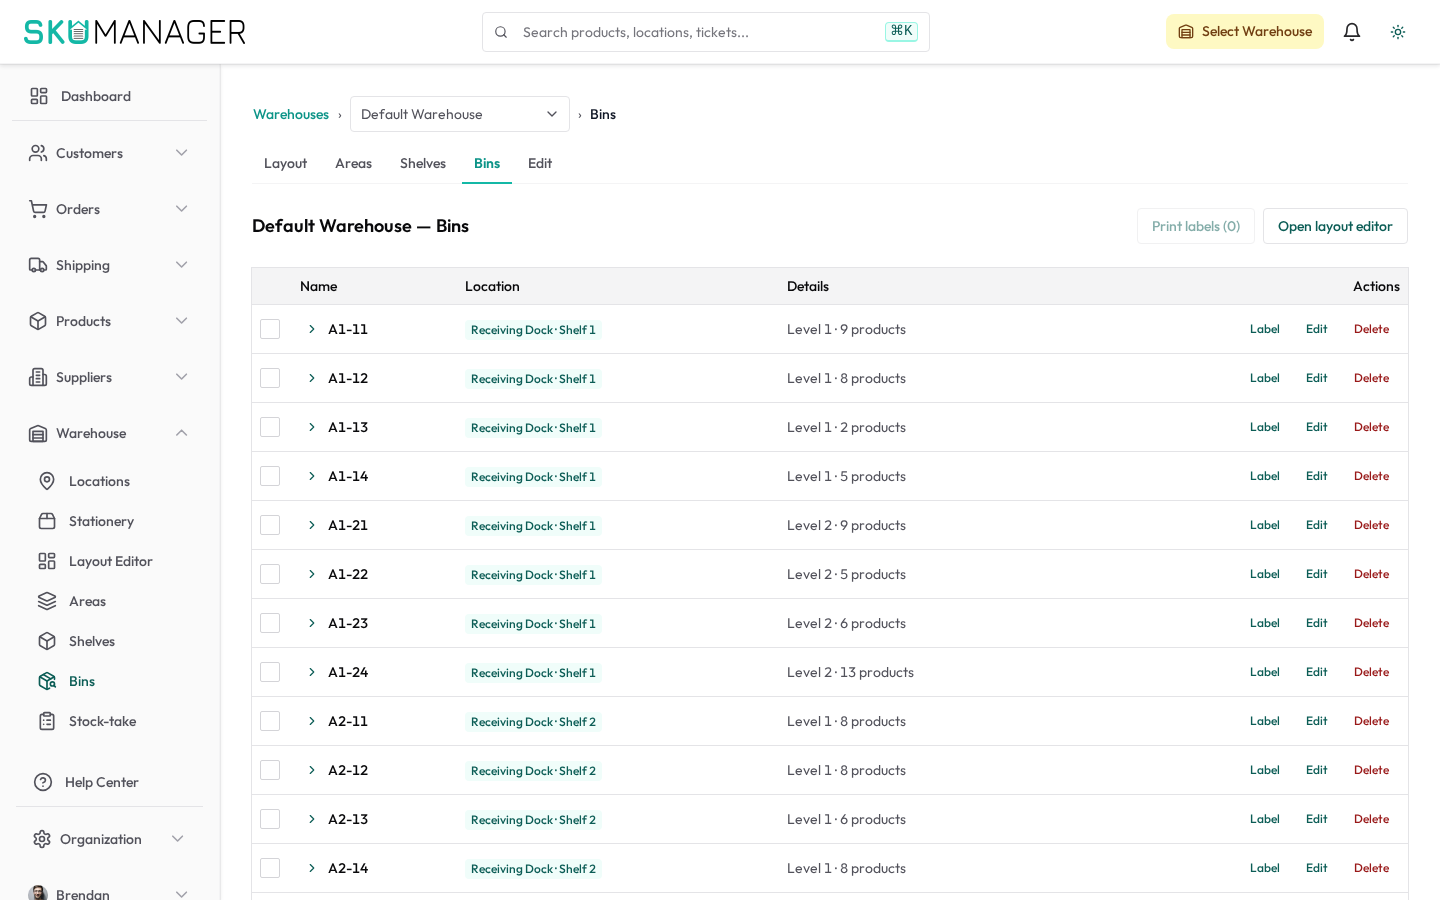Click Label for bin A1-24
The width and height of the screenshot is (1440, 900).
[1265, 672]
